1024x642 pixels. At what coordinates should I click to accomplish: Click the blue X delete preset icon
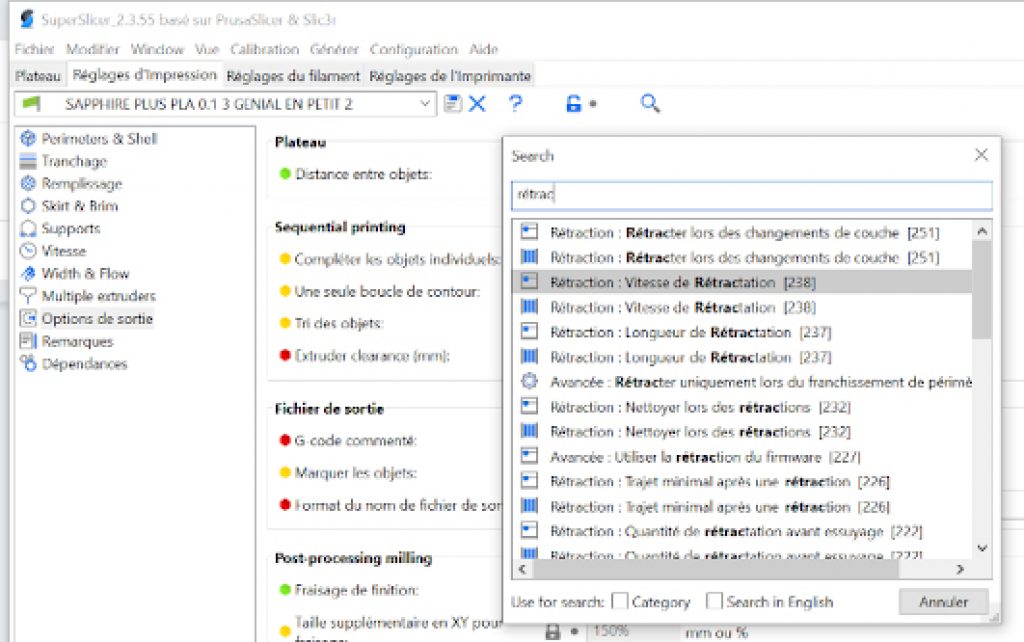click(x=477, y=103)
